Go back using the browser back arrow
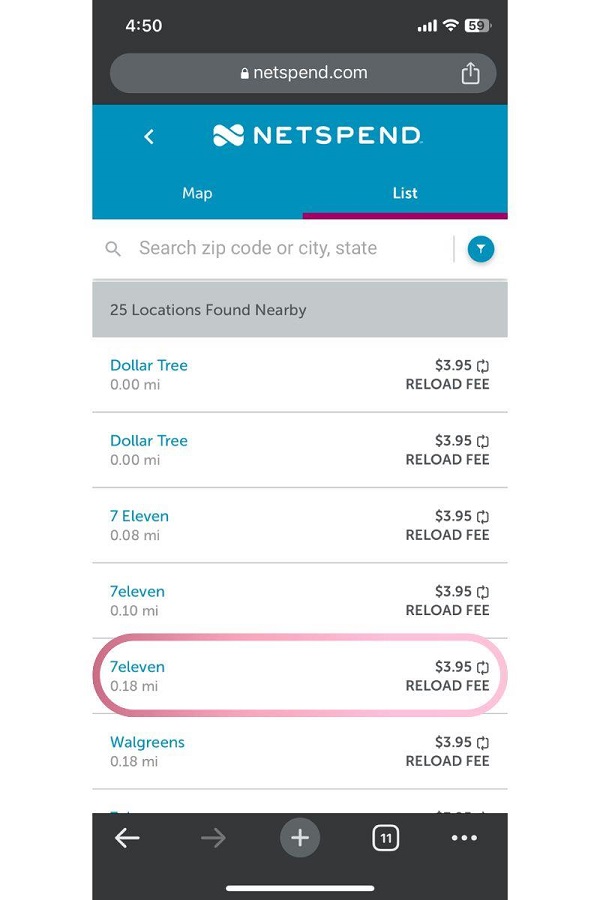This screenshot has width=600, height=900. (x=127, y=838)
